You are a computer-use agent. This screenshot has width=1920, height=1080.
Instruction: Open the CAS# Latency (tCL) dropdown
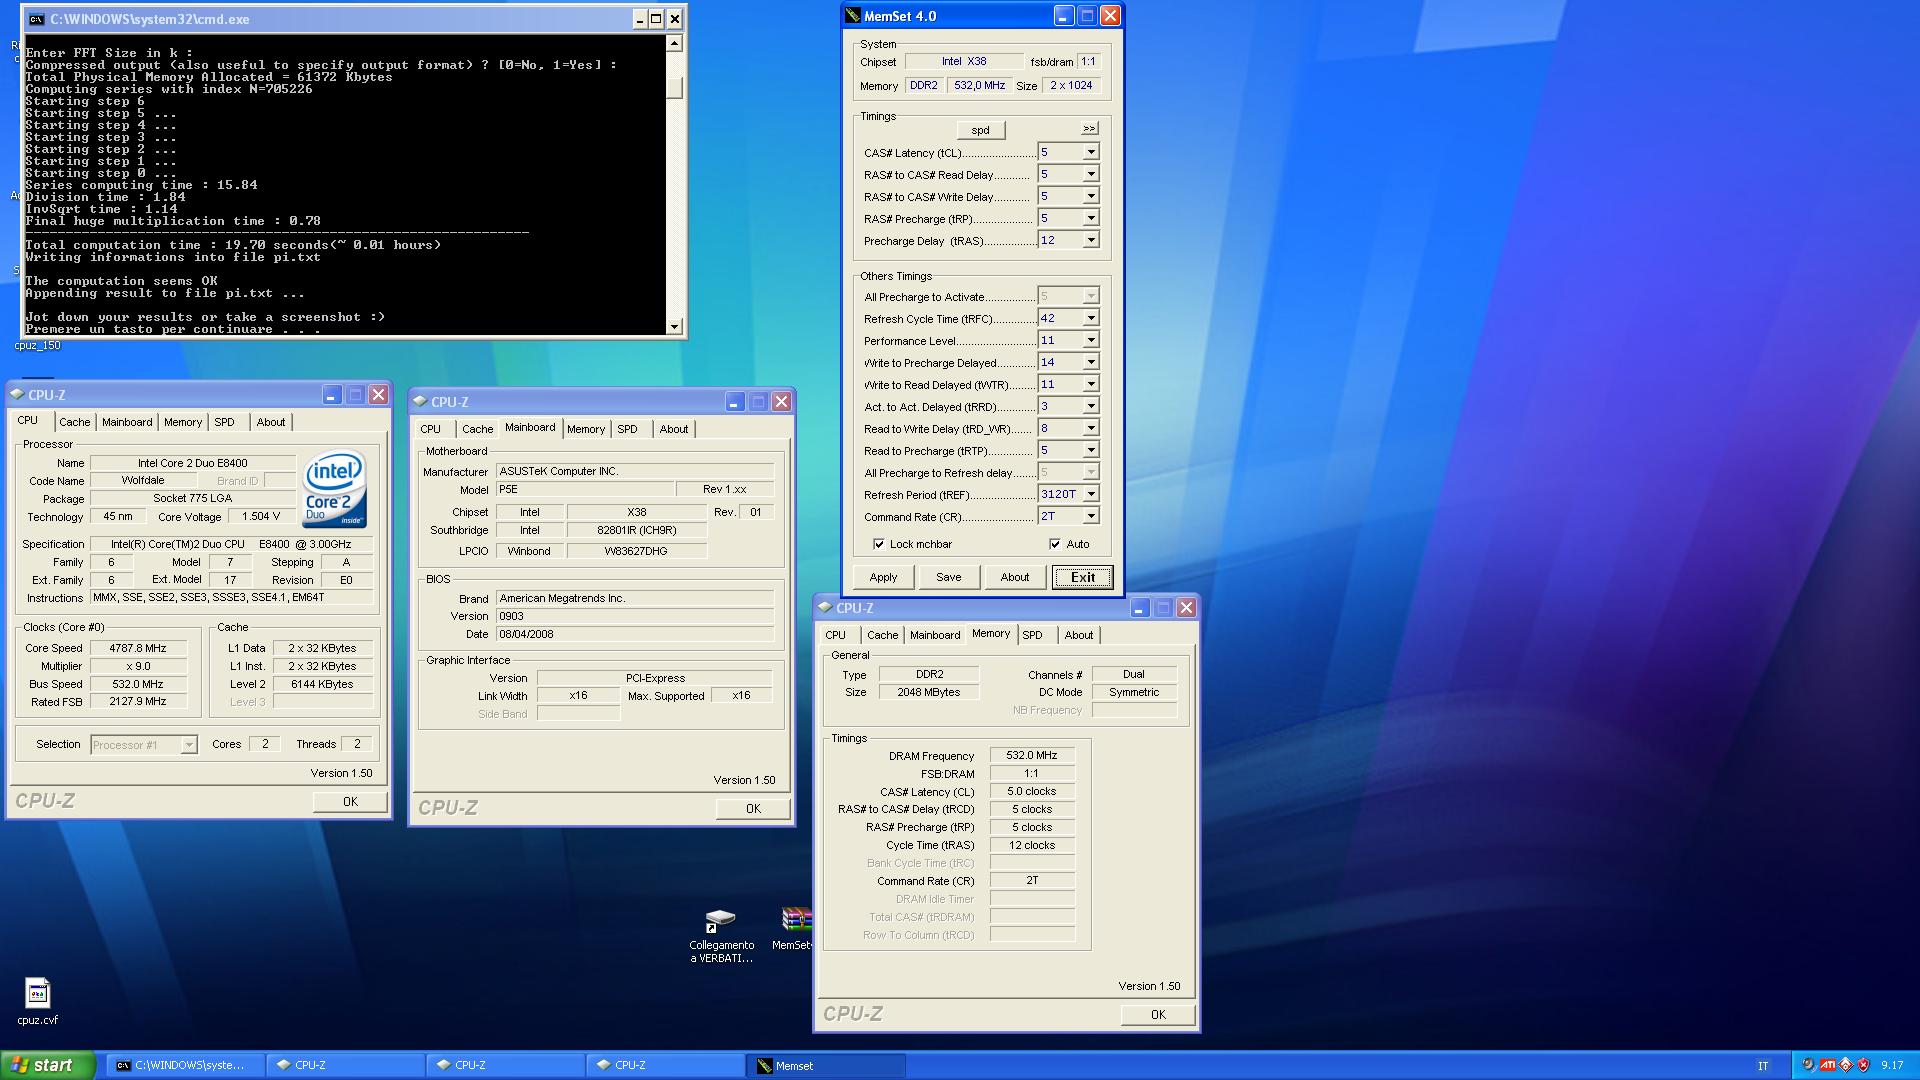pos(1091,152)
